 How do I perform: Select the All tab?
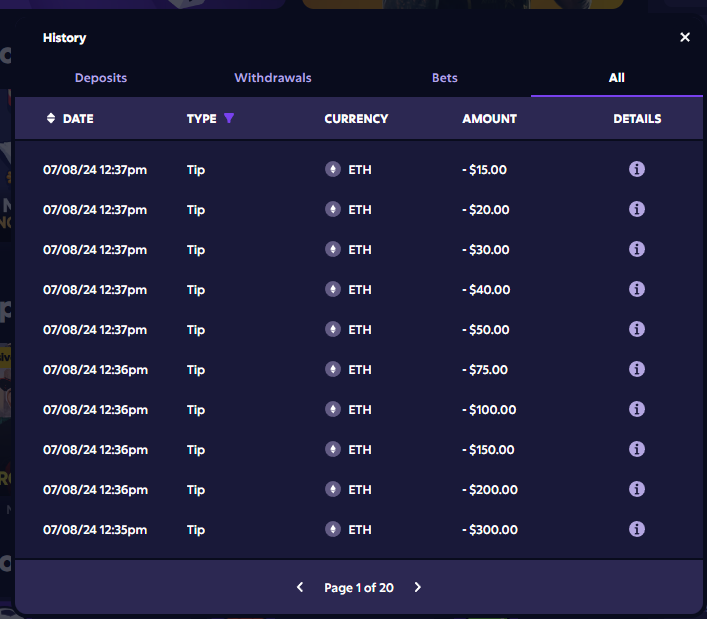pos(616,78)
